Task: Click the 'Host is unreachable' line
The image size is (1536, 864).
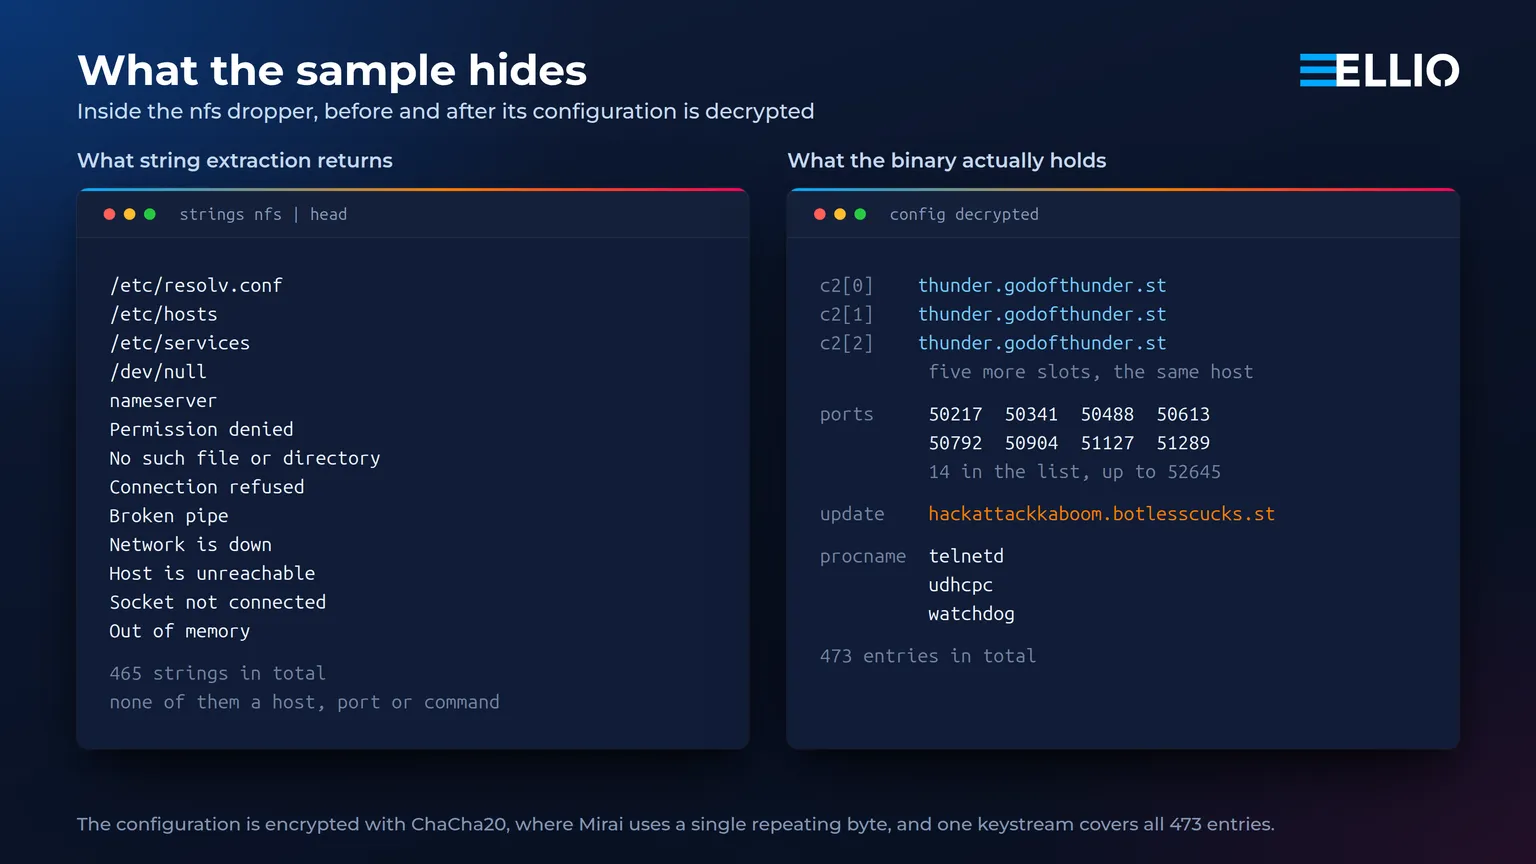Action: click(212, 574)
